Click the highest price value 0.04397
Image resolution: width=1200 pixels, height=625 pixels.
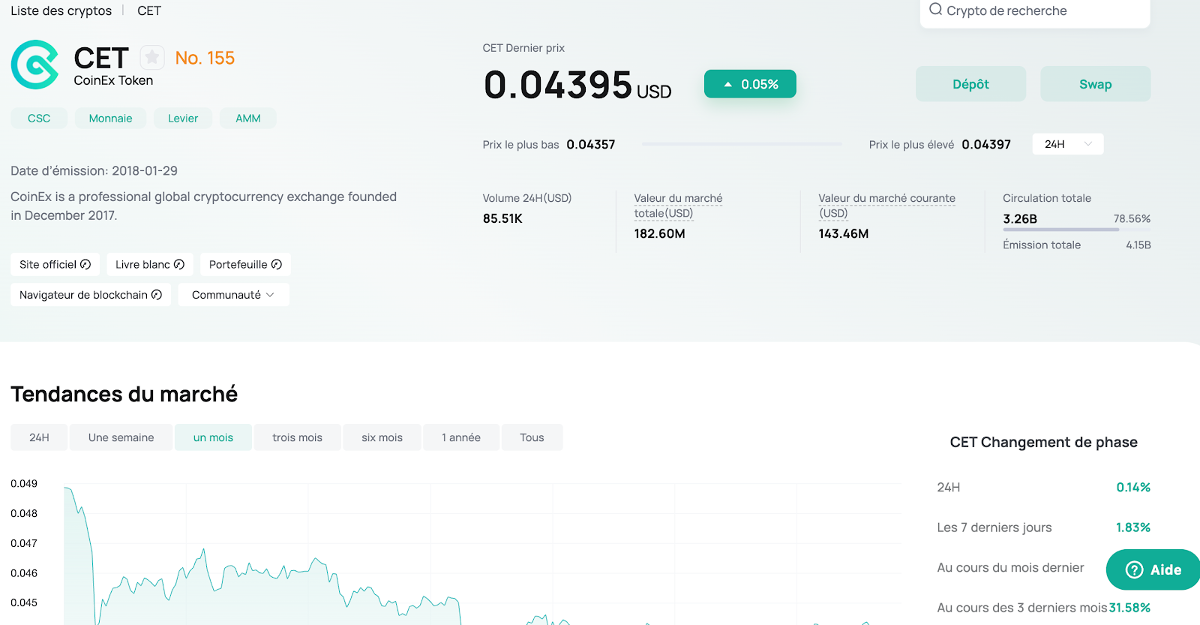coord(987,144)
